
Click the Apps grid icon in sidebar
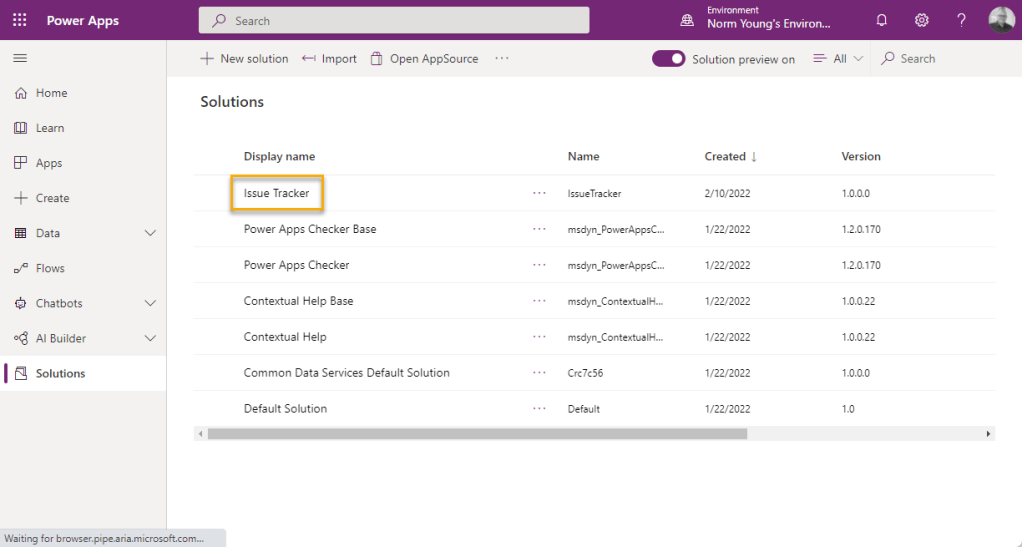click(x=21, y=163)
